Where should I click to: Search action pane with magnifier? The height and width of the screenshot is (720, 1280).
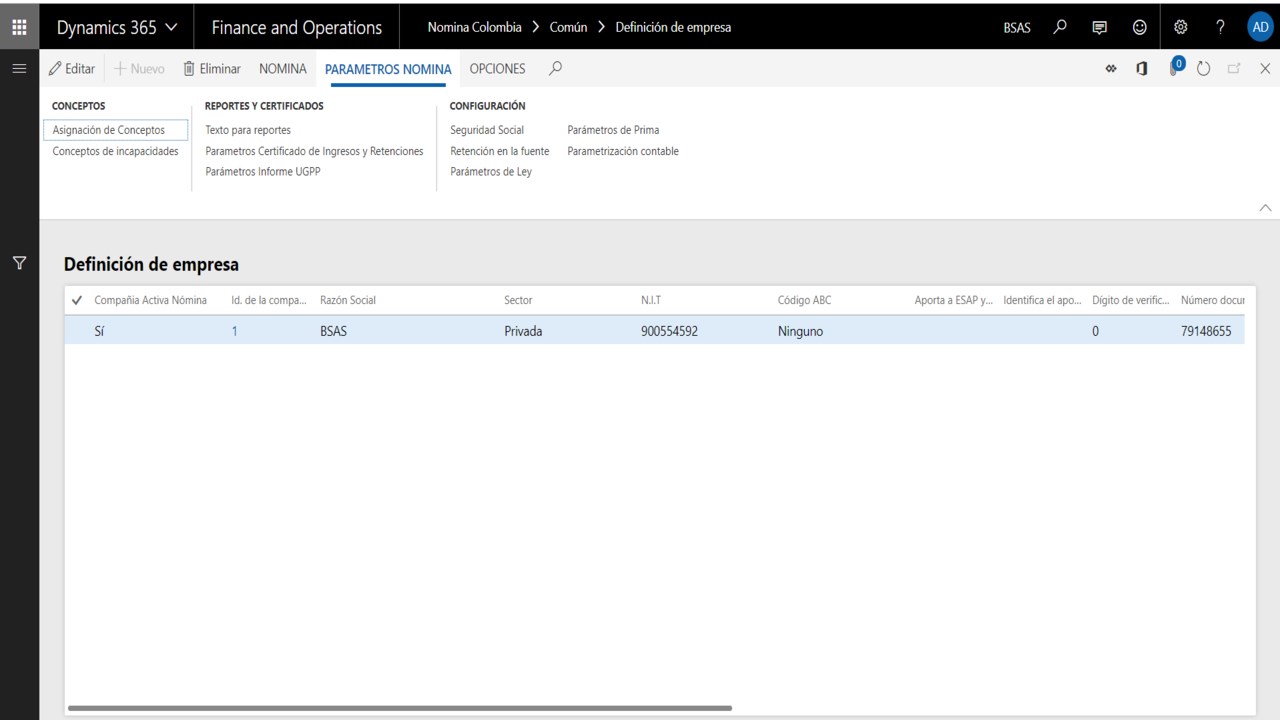556,68
